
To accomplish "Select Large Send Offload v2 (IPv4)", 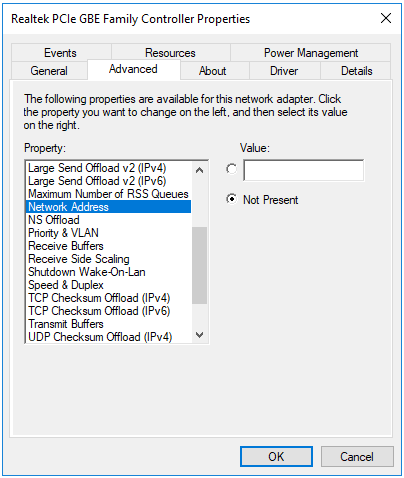I will click(x=108, y=168).
